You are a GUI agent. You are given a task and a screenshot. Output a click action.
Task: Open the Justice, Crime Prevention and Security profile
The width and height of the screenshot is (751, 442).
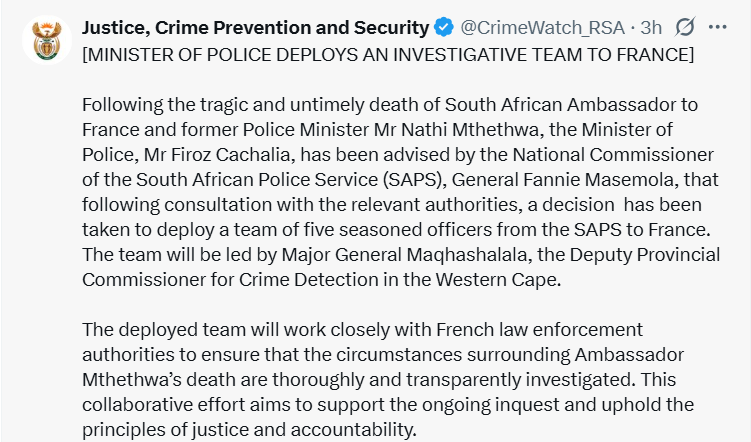(x=256, y=27)
